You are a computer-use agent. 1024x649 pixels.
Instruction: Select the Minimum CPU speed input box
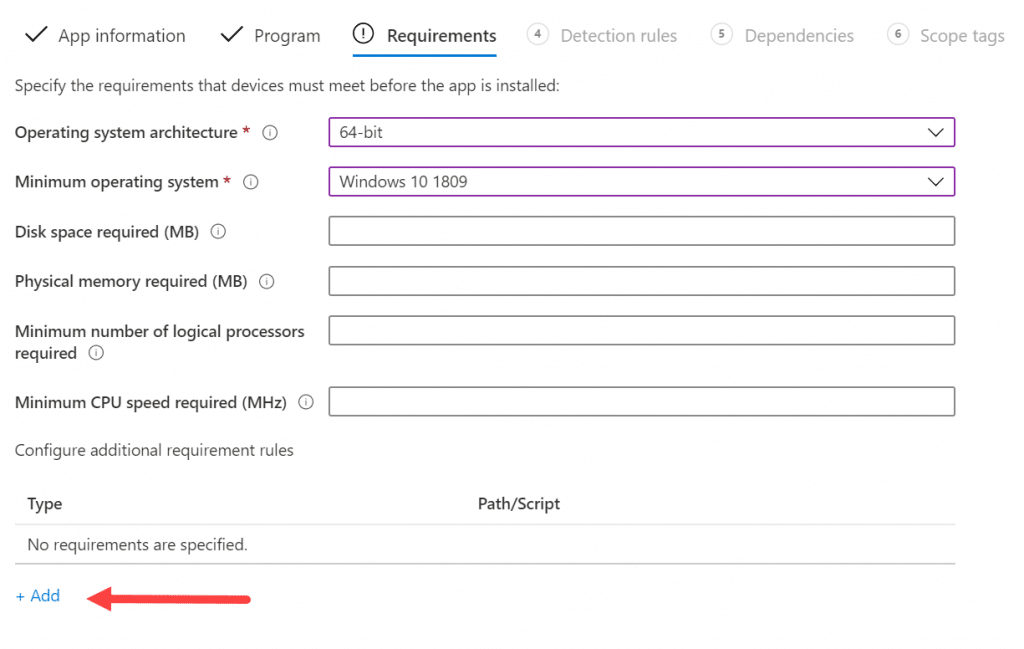pos(641,402)
